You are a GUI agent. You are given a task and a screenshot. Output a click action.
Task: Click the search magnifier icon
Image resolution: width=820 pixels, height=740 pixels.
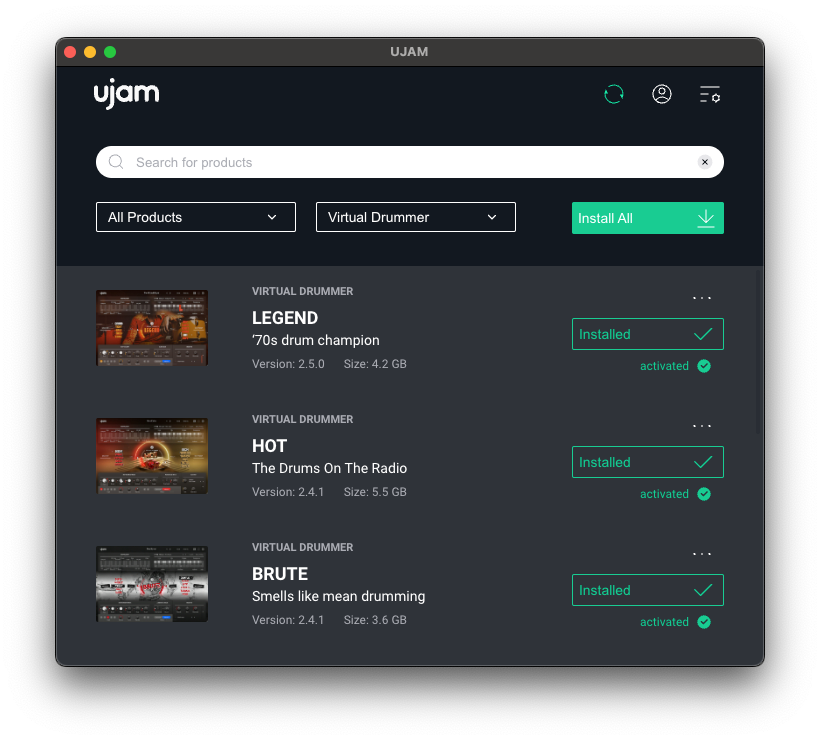tap(116, 162)
